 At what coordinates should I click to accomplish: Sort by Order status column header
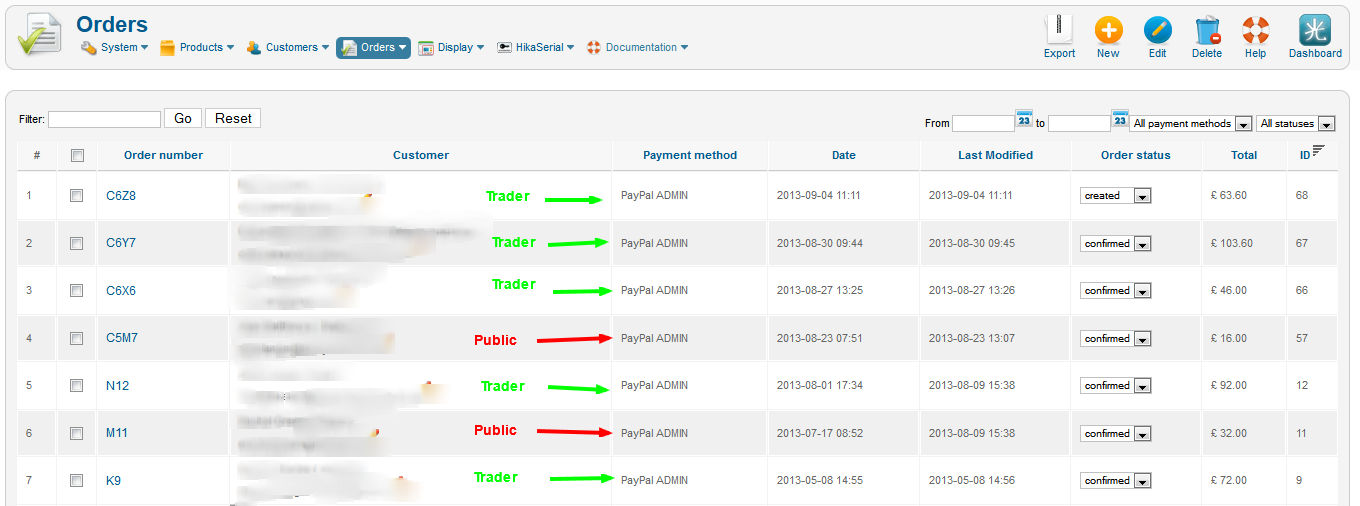1136,155
